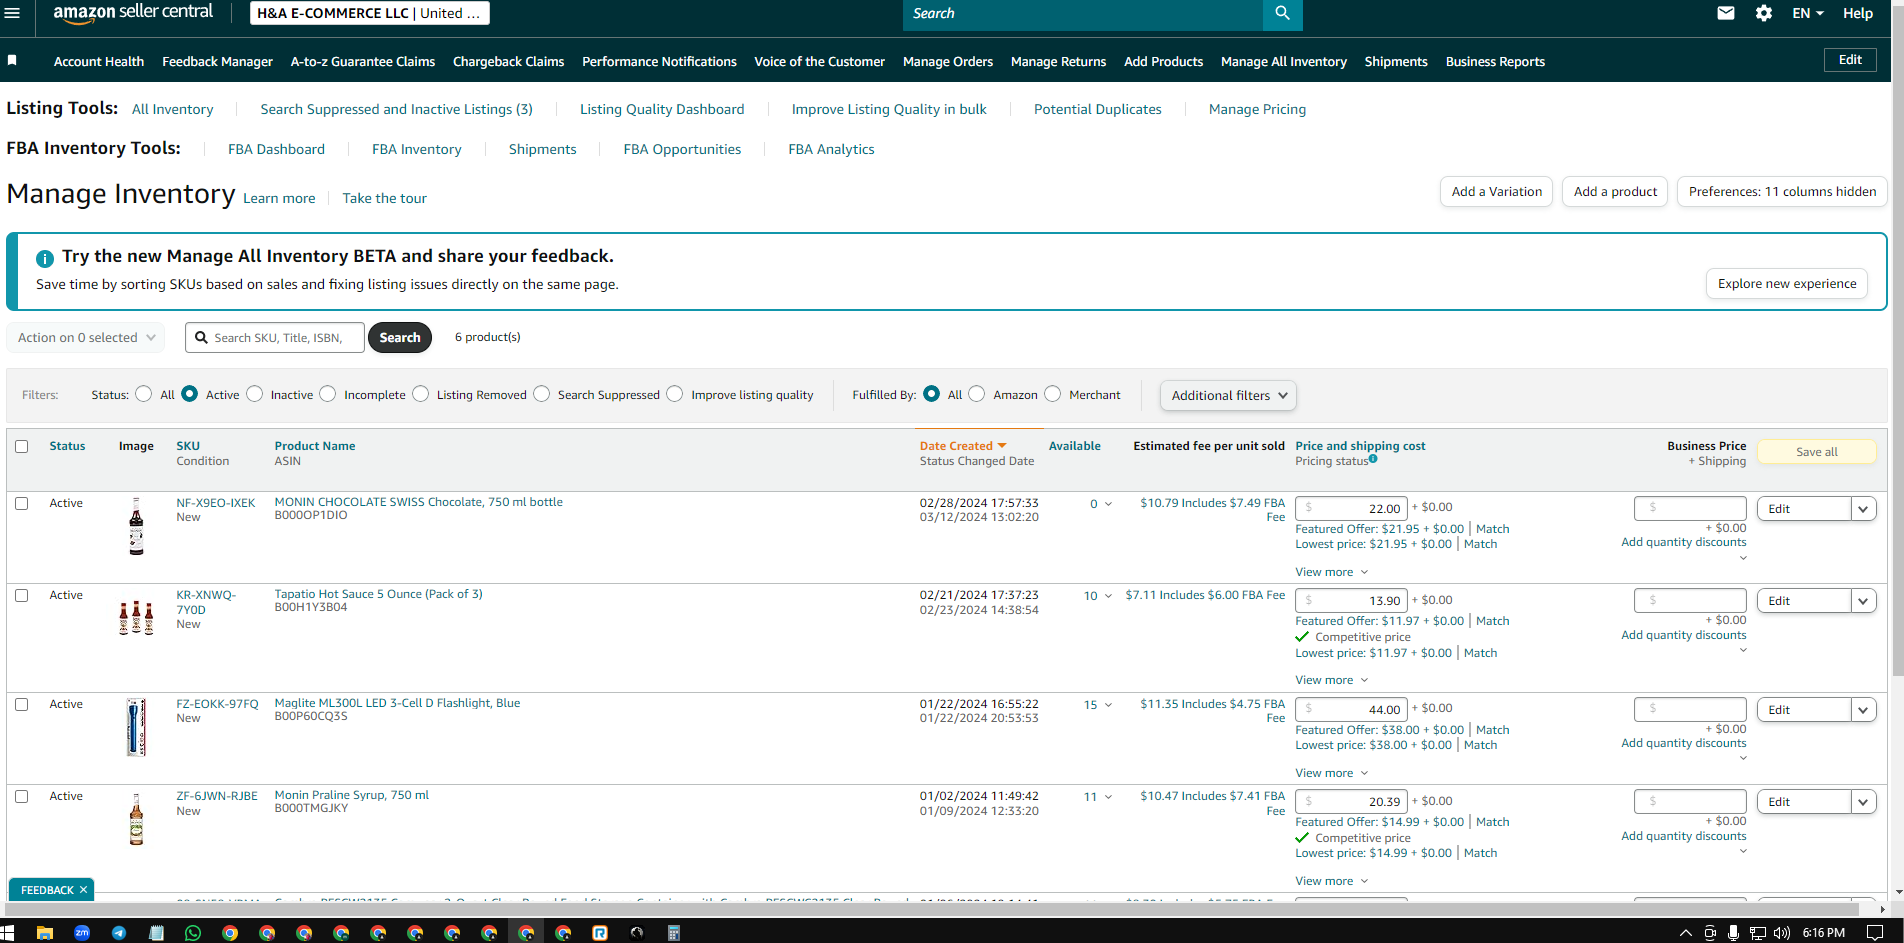The width and height of the screenshot is (1904, 943).
Task: Click the search magnifier button in header
Action: click(x=1282, y=14)
